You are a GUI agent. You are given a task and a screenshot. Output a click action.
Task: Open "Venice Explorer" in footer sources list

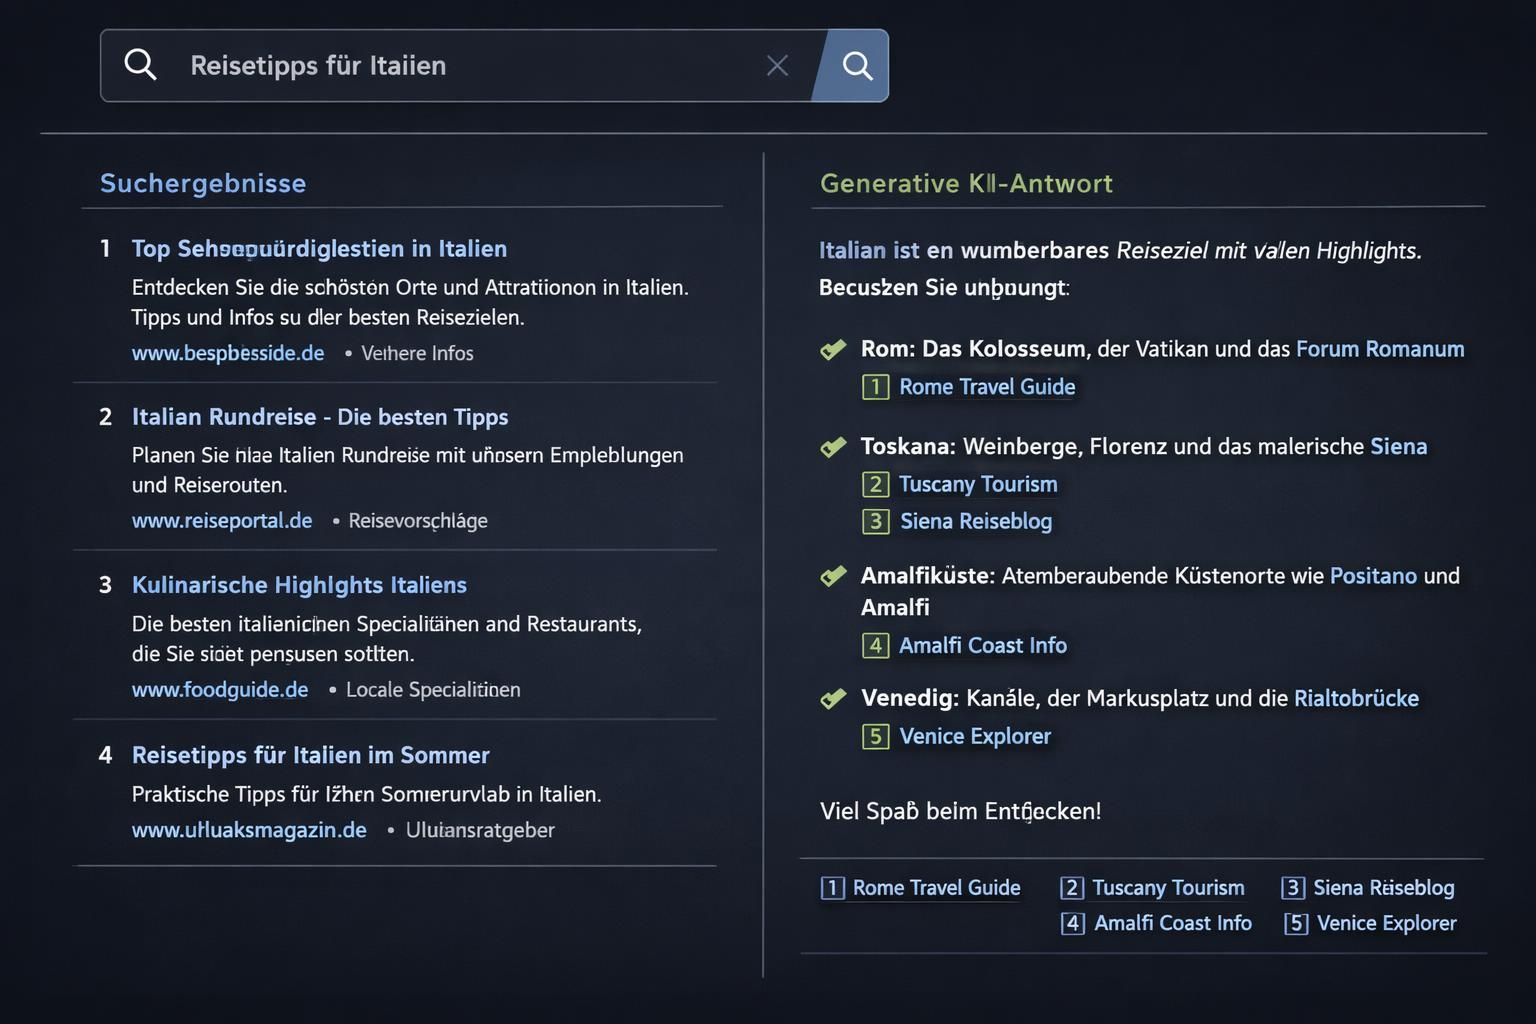point(1386,923)
